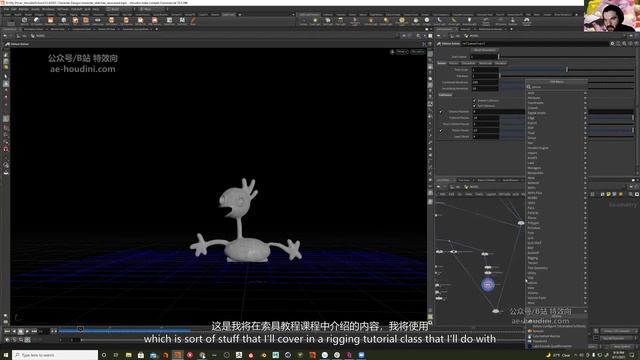The width and height of the screenshot is (640, 360).
Task: Switch to the Material Palette pane tab
Action: (x=487, y=180)
